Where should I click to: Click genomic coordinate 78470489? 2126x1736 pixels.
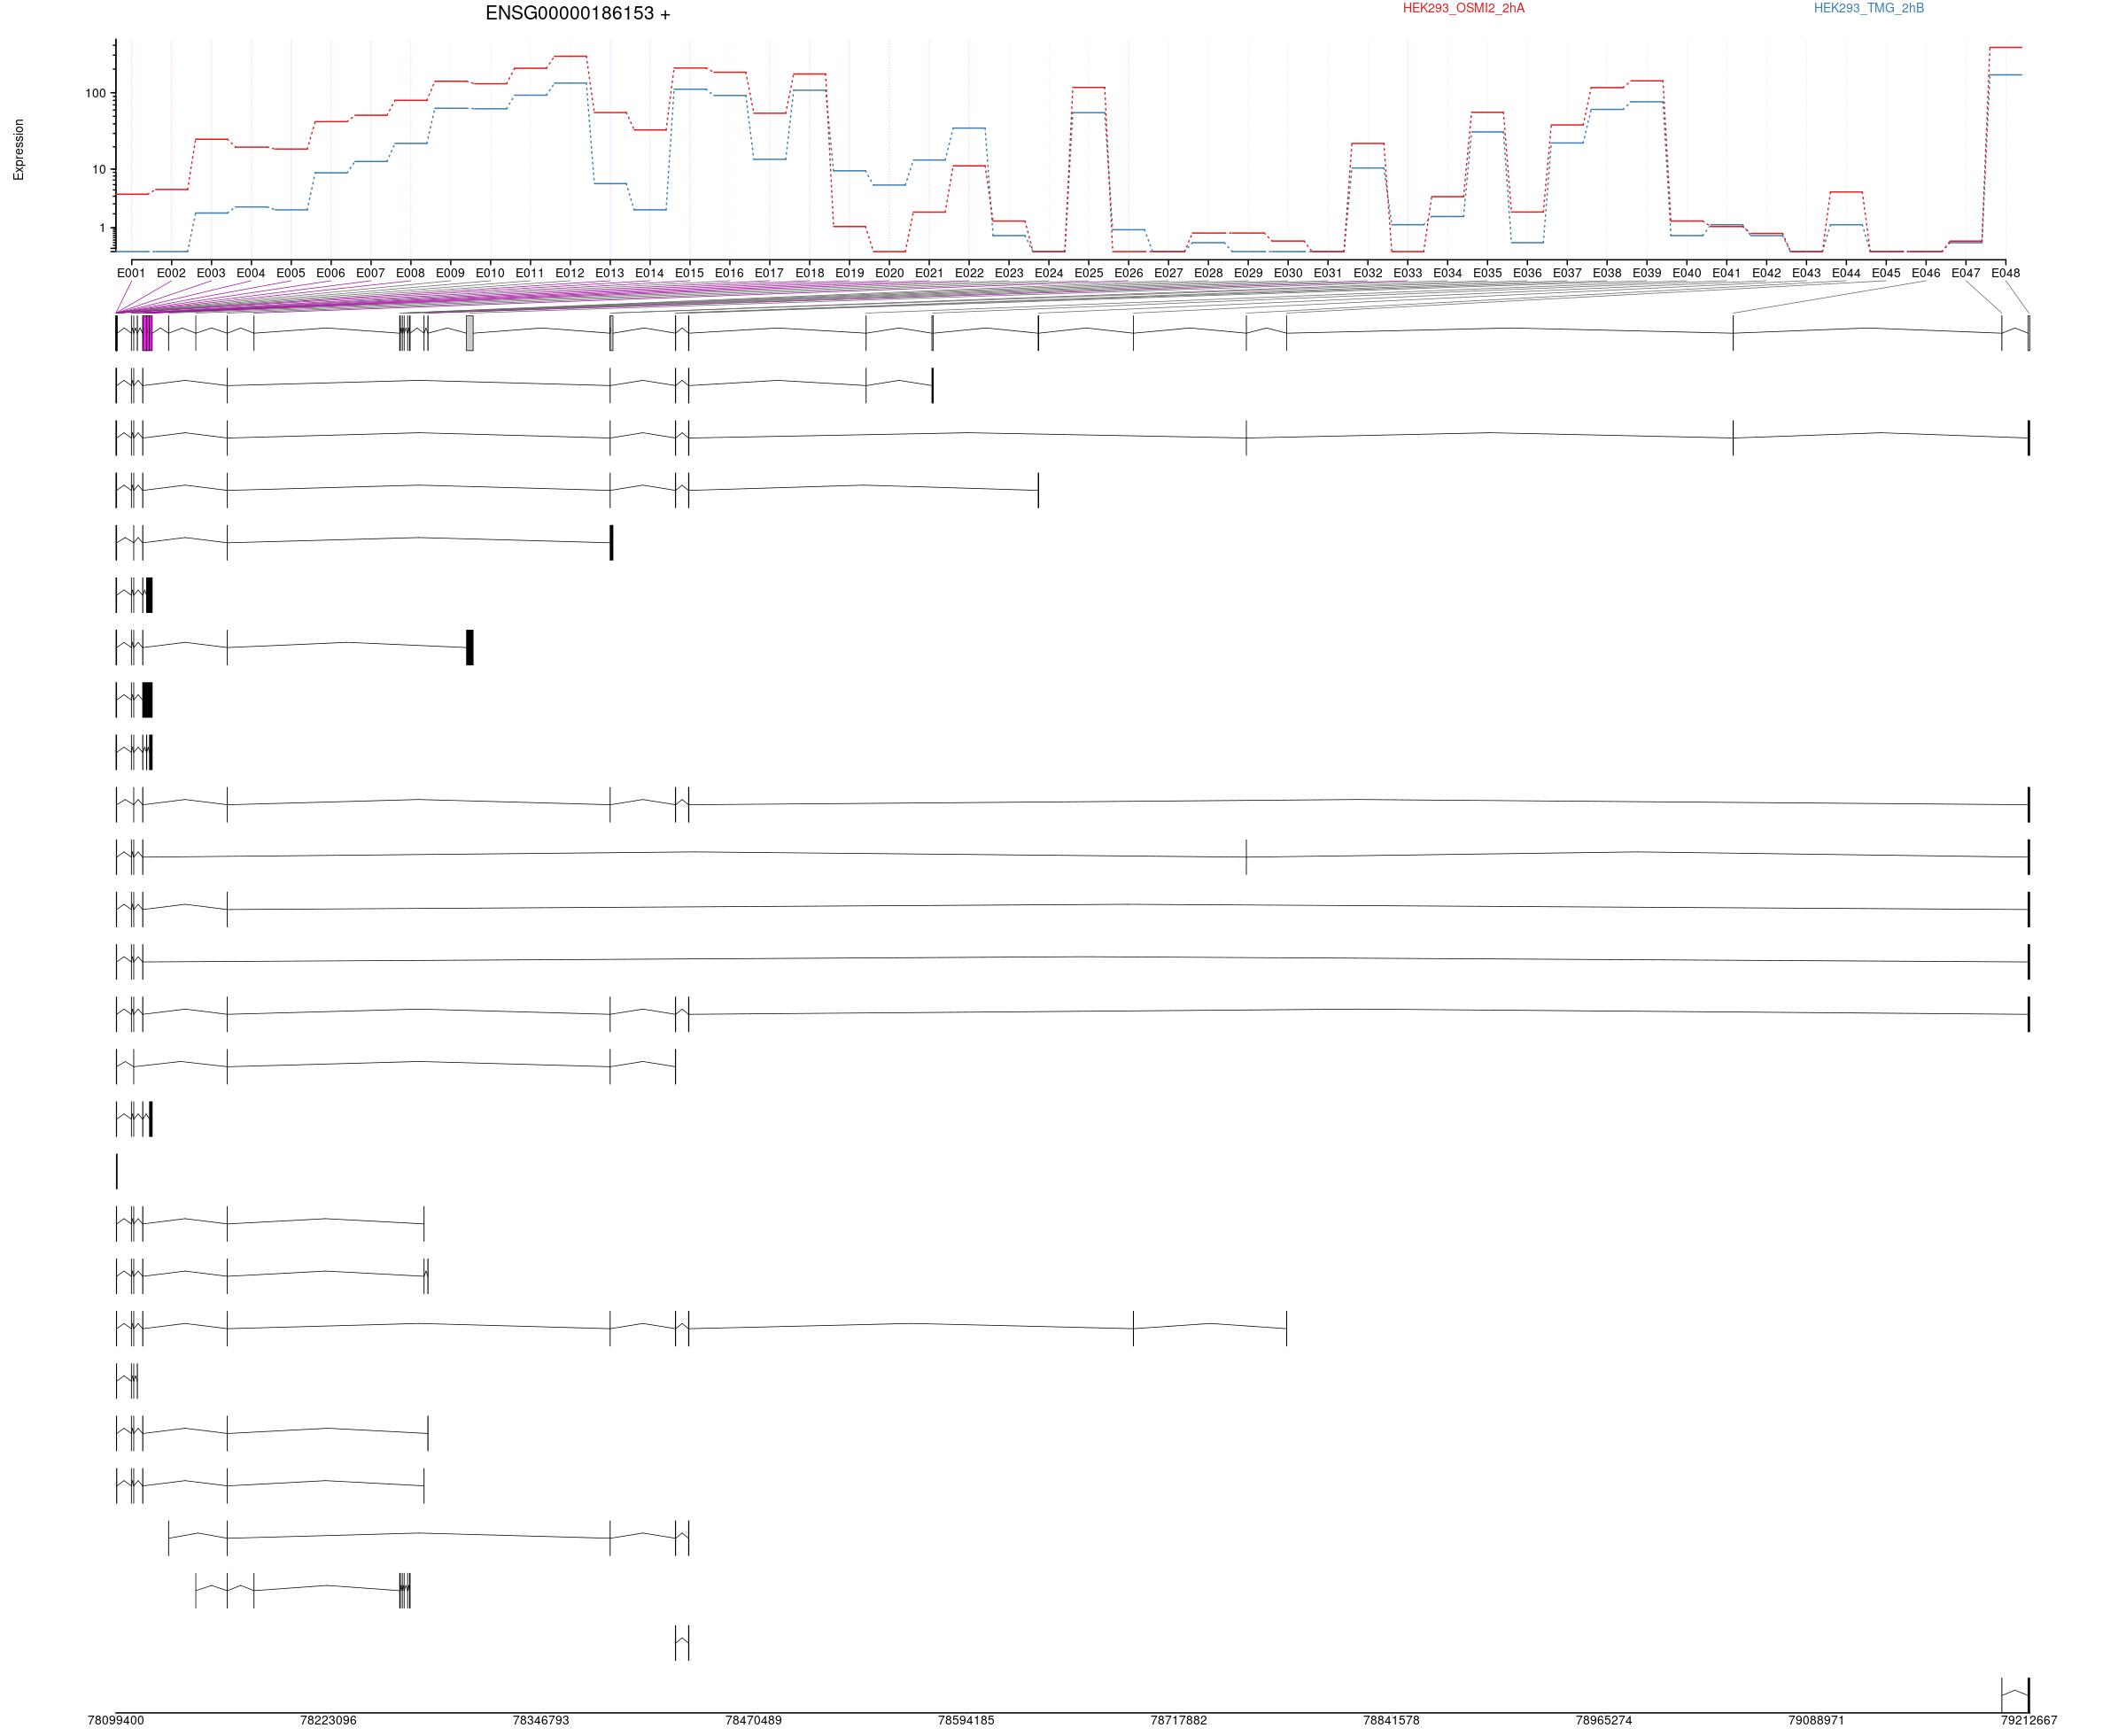pos(754,1721)
